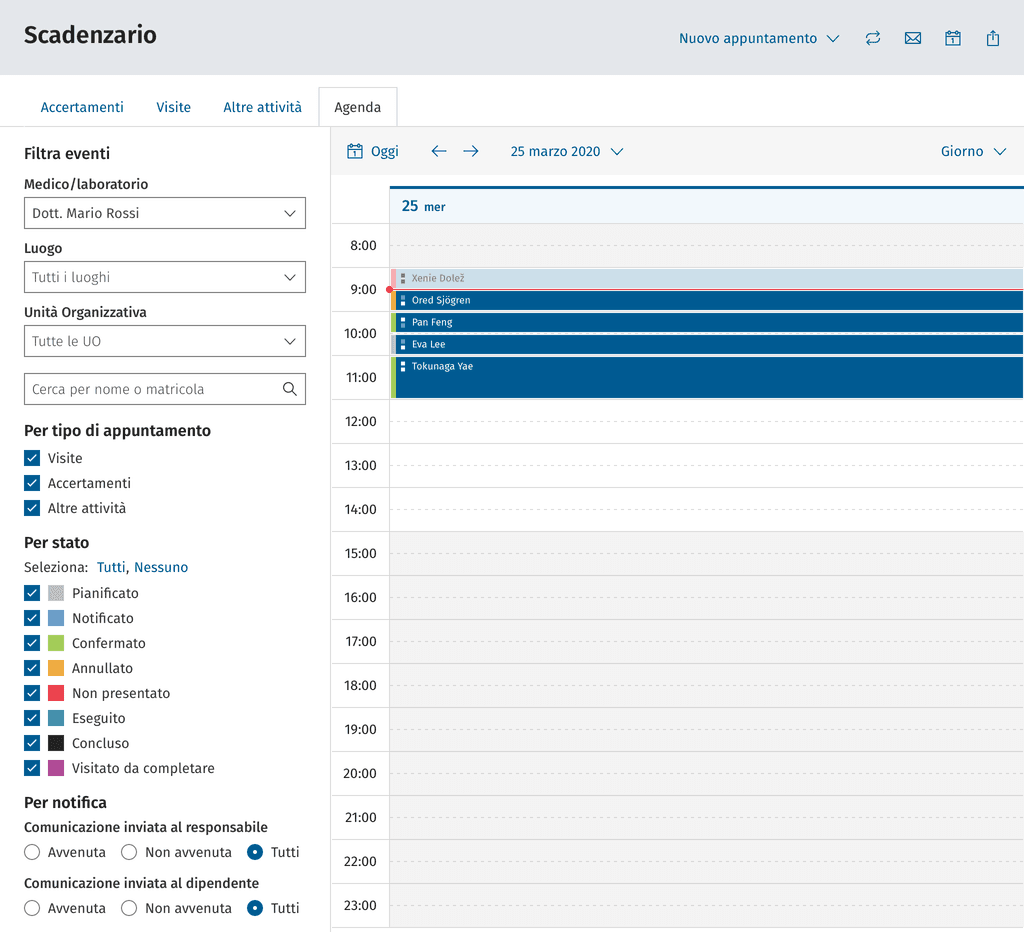The width and height of the screenshot is (1024, 932).
Task: Uncheck the Visite checkbox
Action: coord(32,458)
